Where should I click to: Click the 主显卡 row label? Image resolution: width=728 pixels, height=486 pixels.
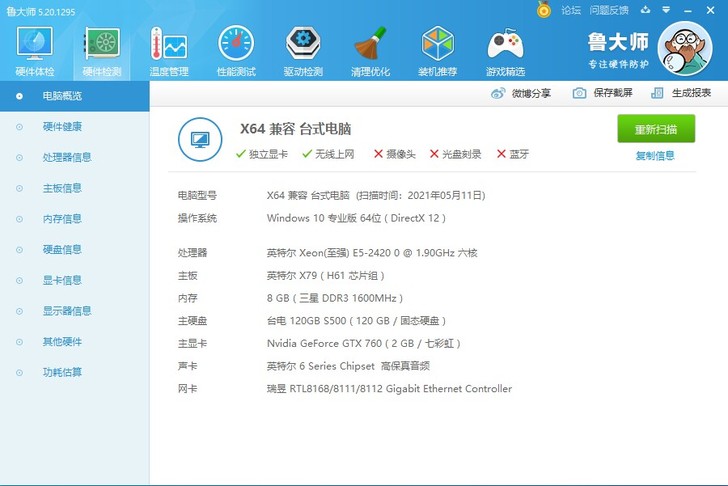point(192,343)
